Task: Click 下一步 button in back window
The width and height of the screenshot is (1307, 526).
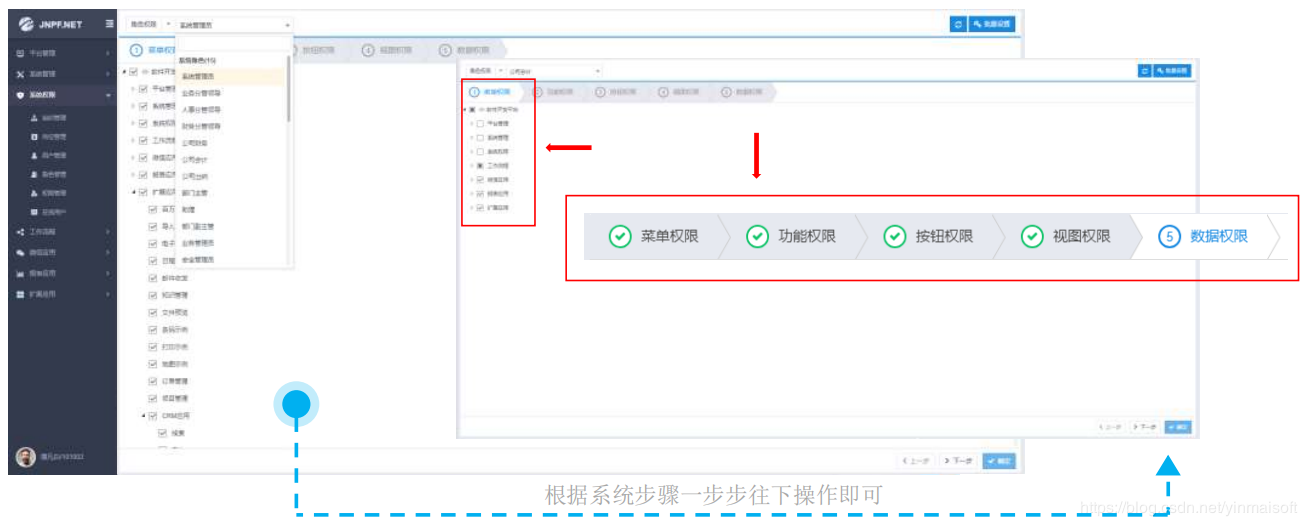Action: (x=958, y=461)
